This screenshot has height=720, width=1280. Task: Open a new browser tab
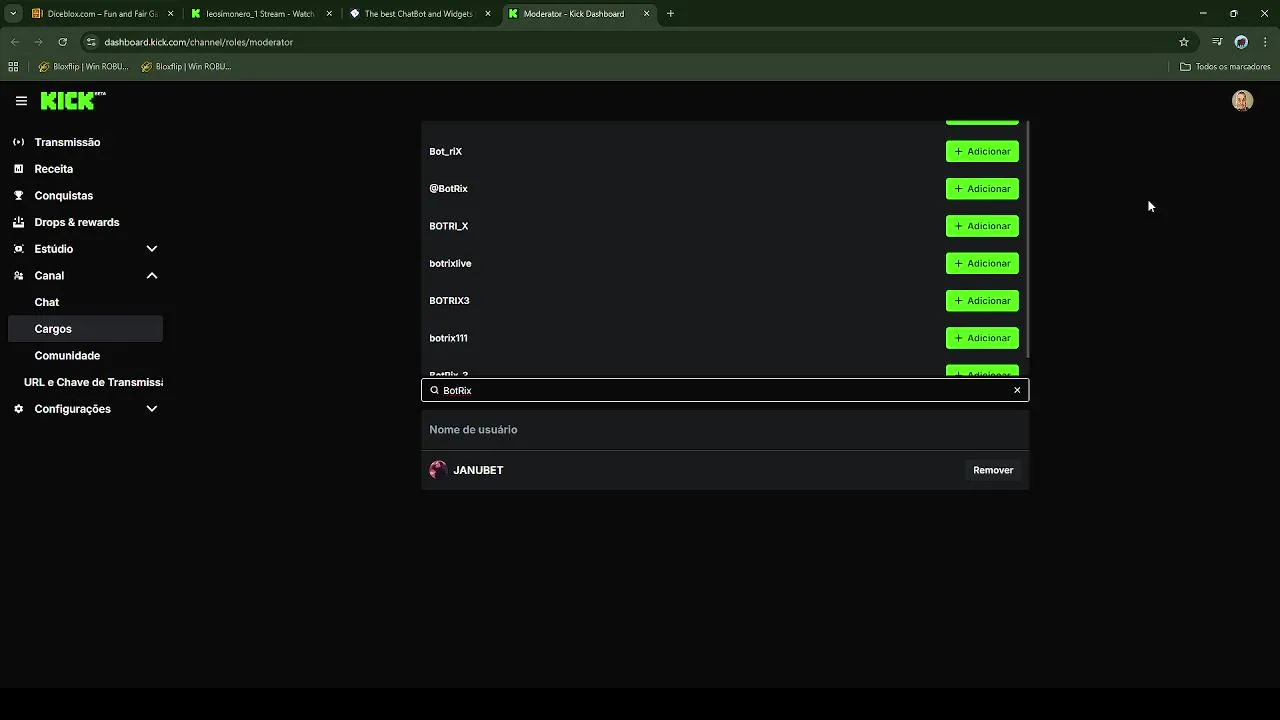(670, 14)
